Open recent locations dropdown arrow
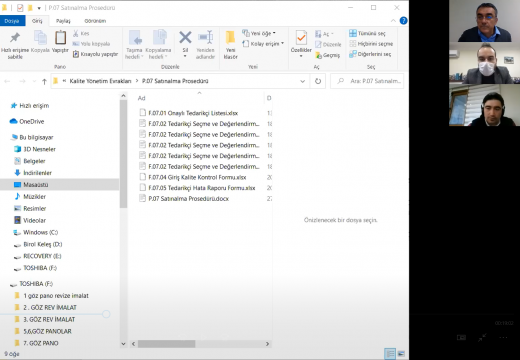The height and width of the screenshot is (360, 520). pyautogui.click(x=34, y=81)
